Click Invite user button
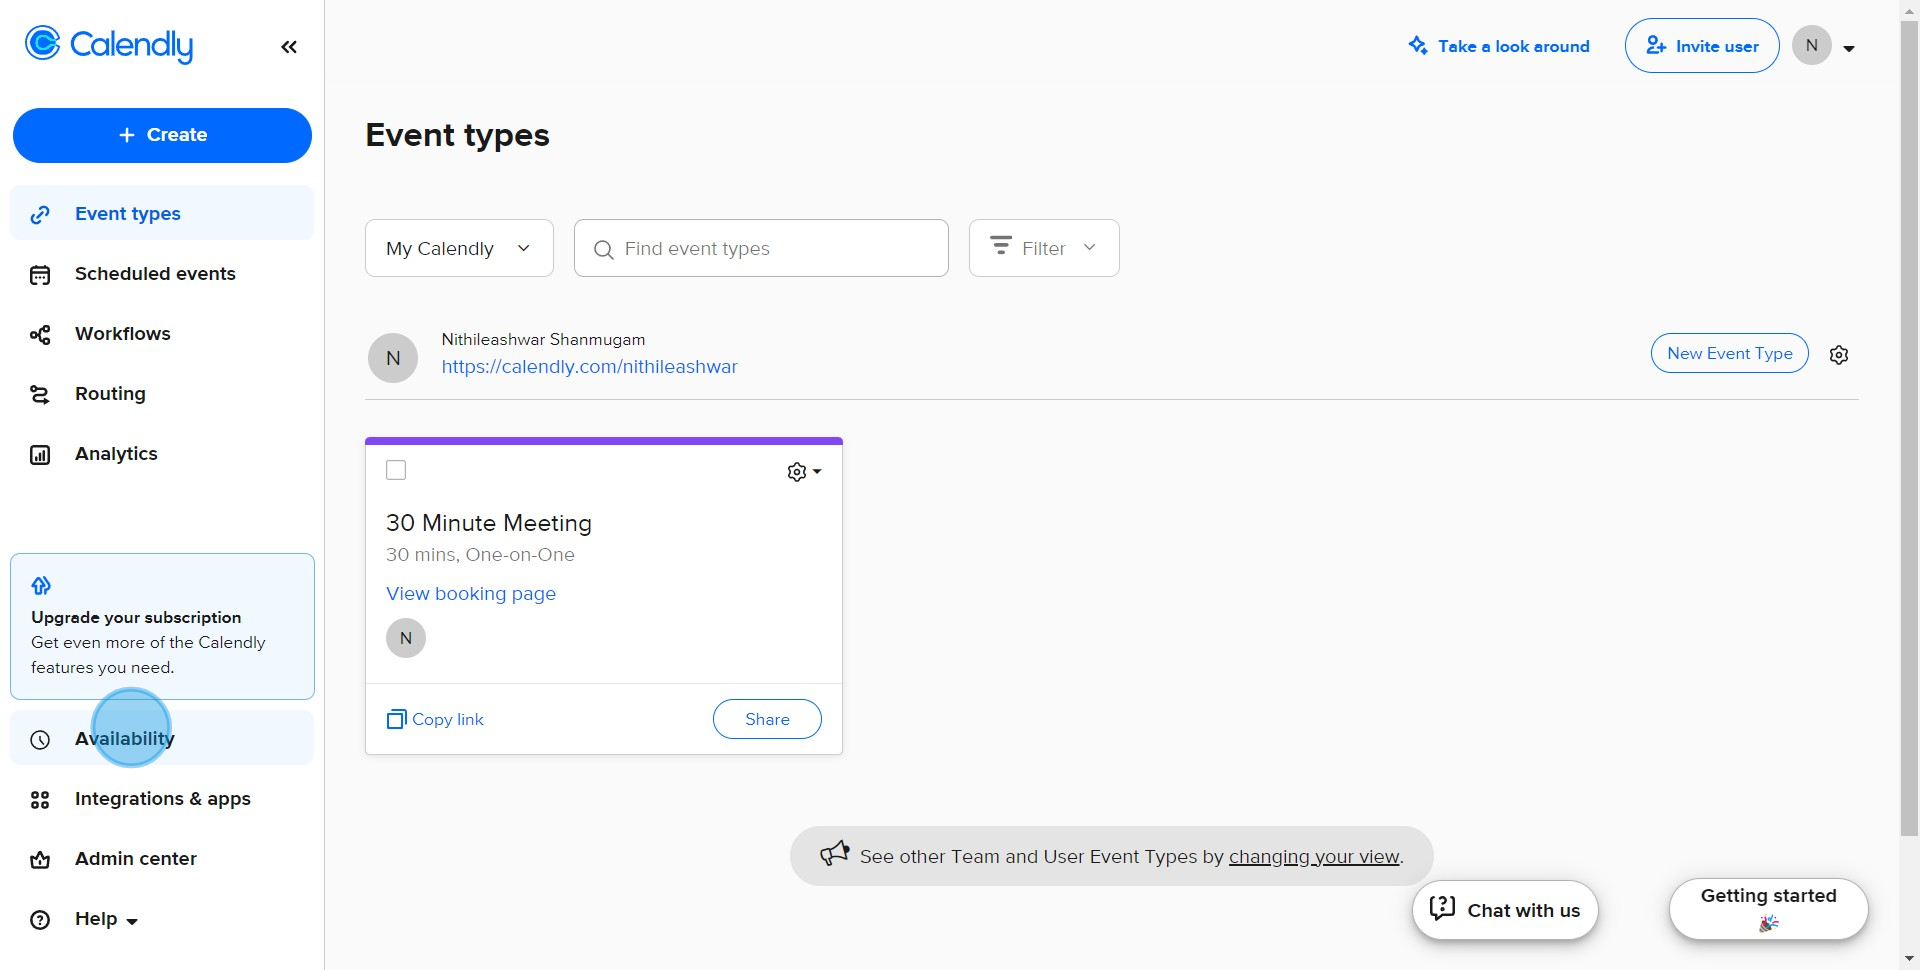The width and height of the screenshot is (1920, 970). click(1702, 46)
